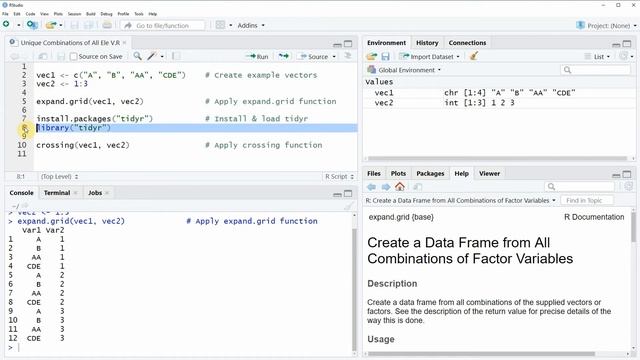Switch to the Terminal tab
The image size is (640, 360).
coord(57,193)
